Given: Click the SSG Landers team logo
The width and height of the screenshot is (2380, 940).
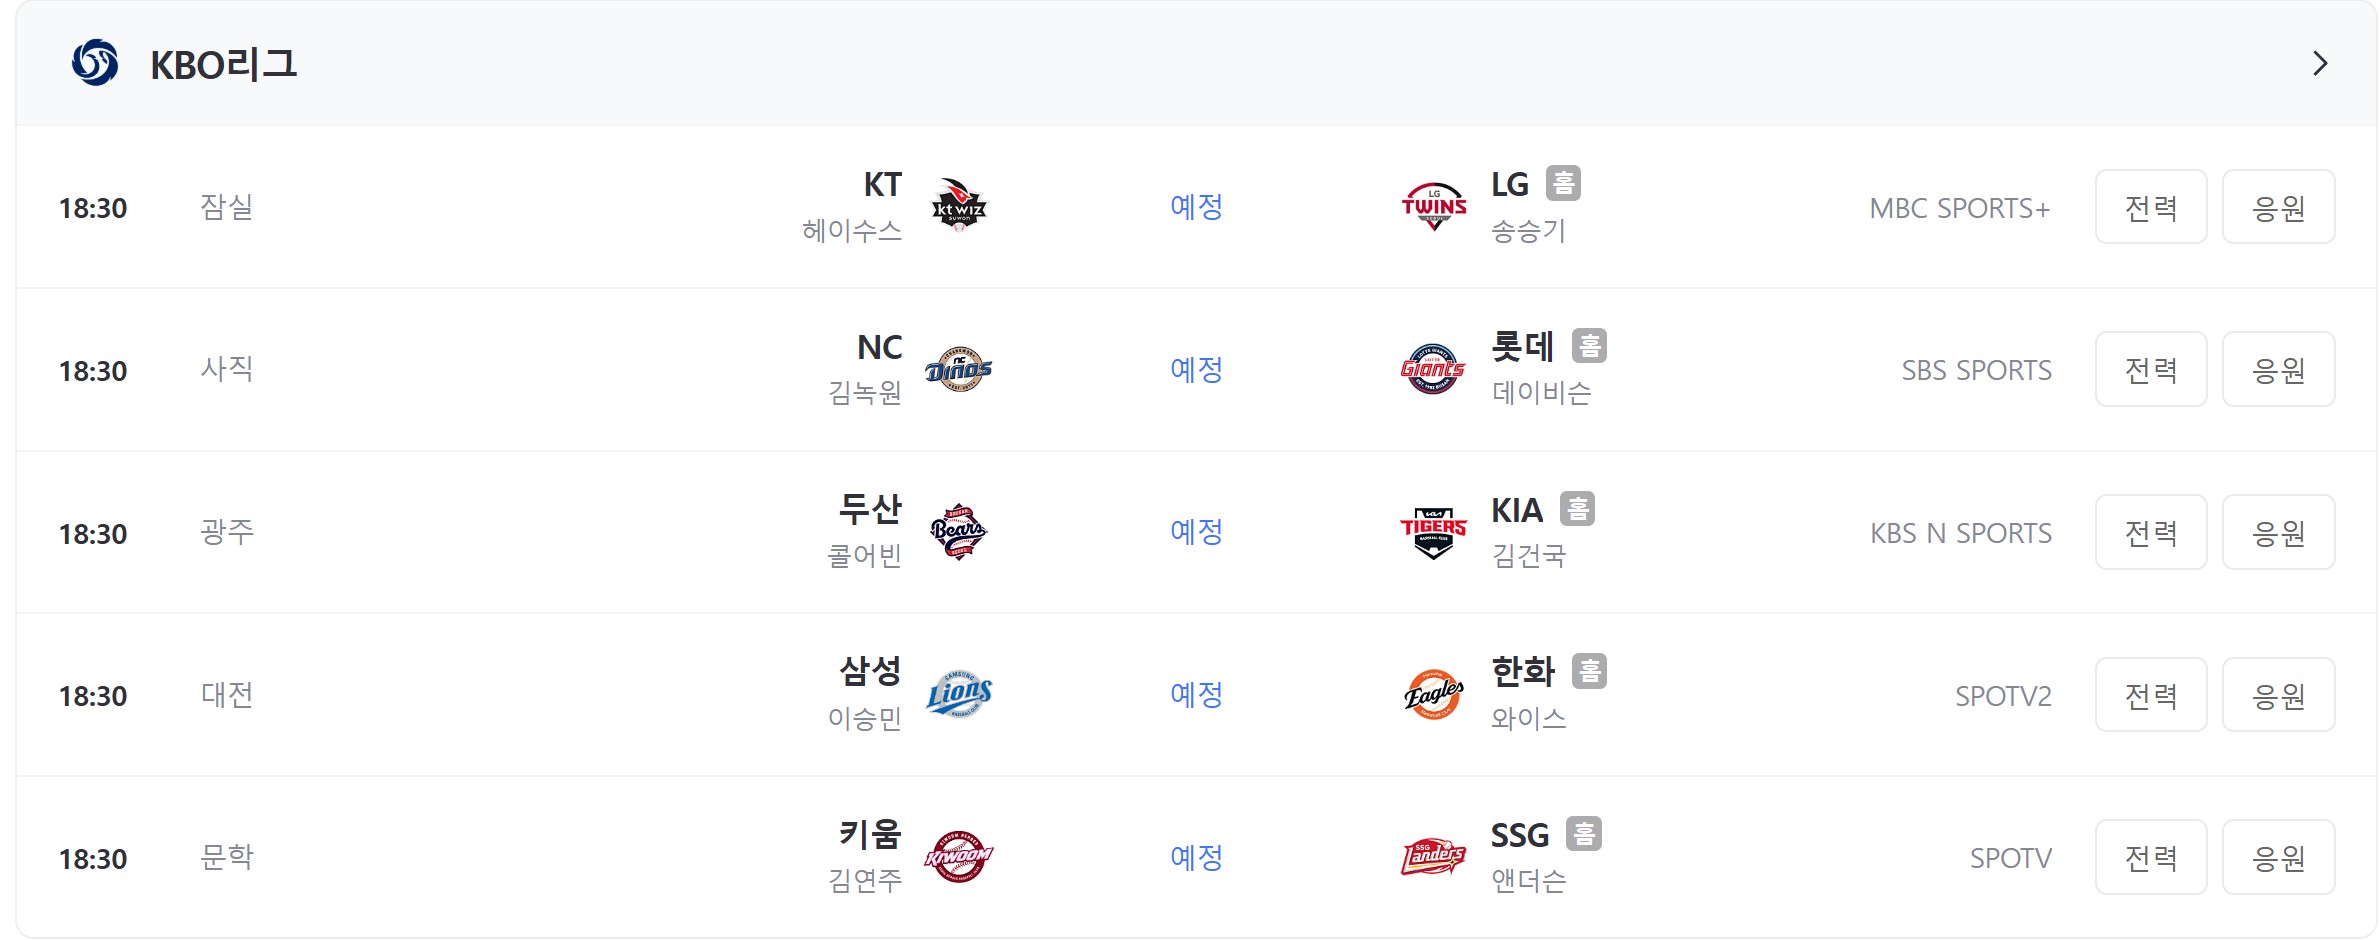Looking at the screenshot, I should (1434, 857).
